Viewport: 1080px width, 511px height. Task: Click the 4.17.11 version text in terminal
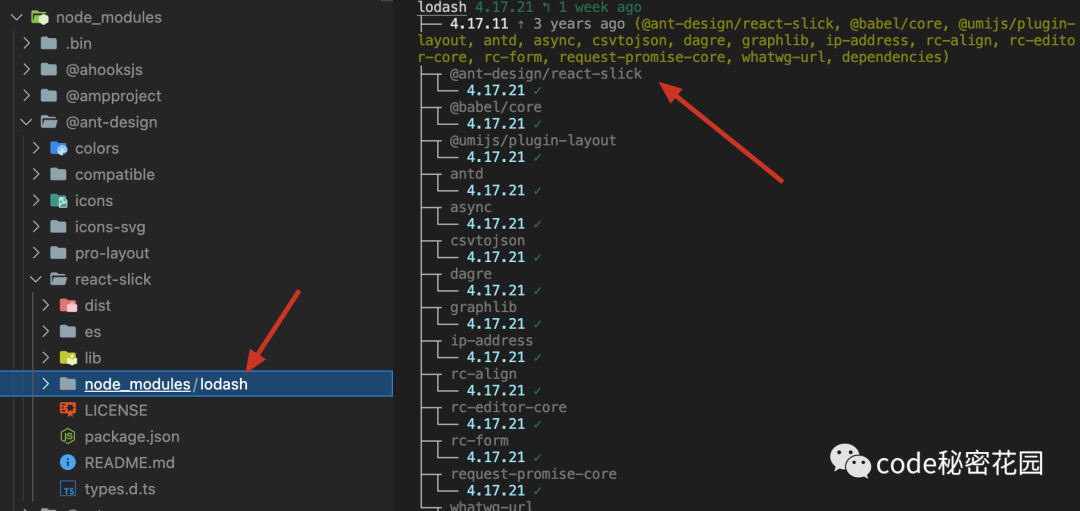pyautogui.click(x=479, y=24)
